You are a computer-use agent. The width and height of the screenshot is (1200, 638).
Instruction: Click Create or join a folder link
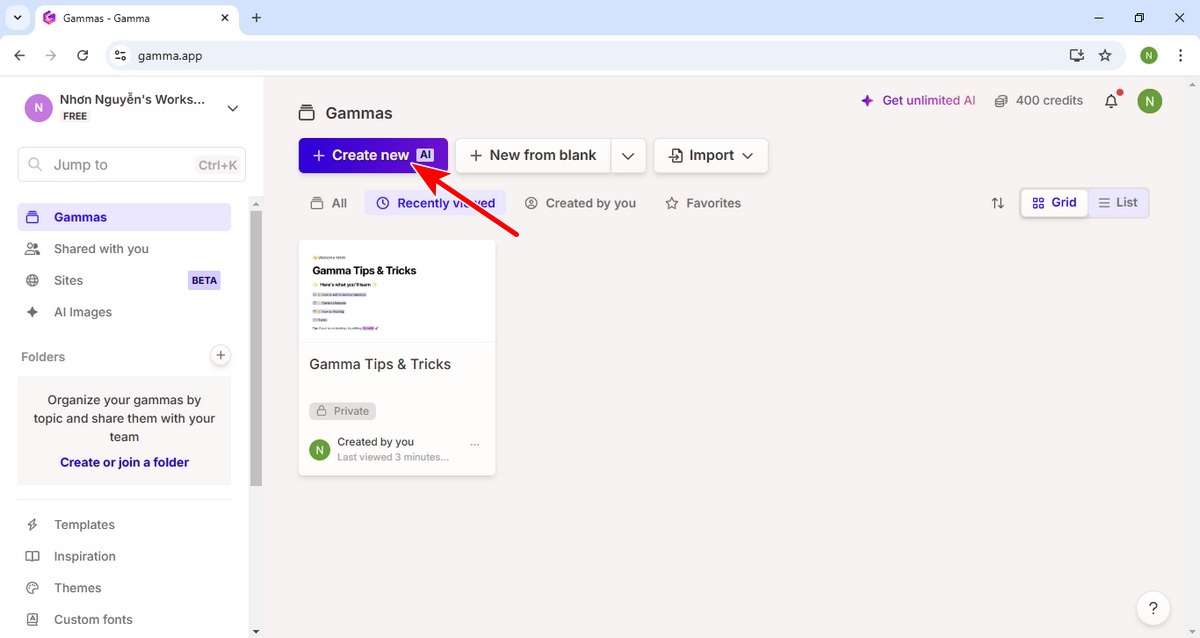pyautogui.click(x=124, y=462)
